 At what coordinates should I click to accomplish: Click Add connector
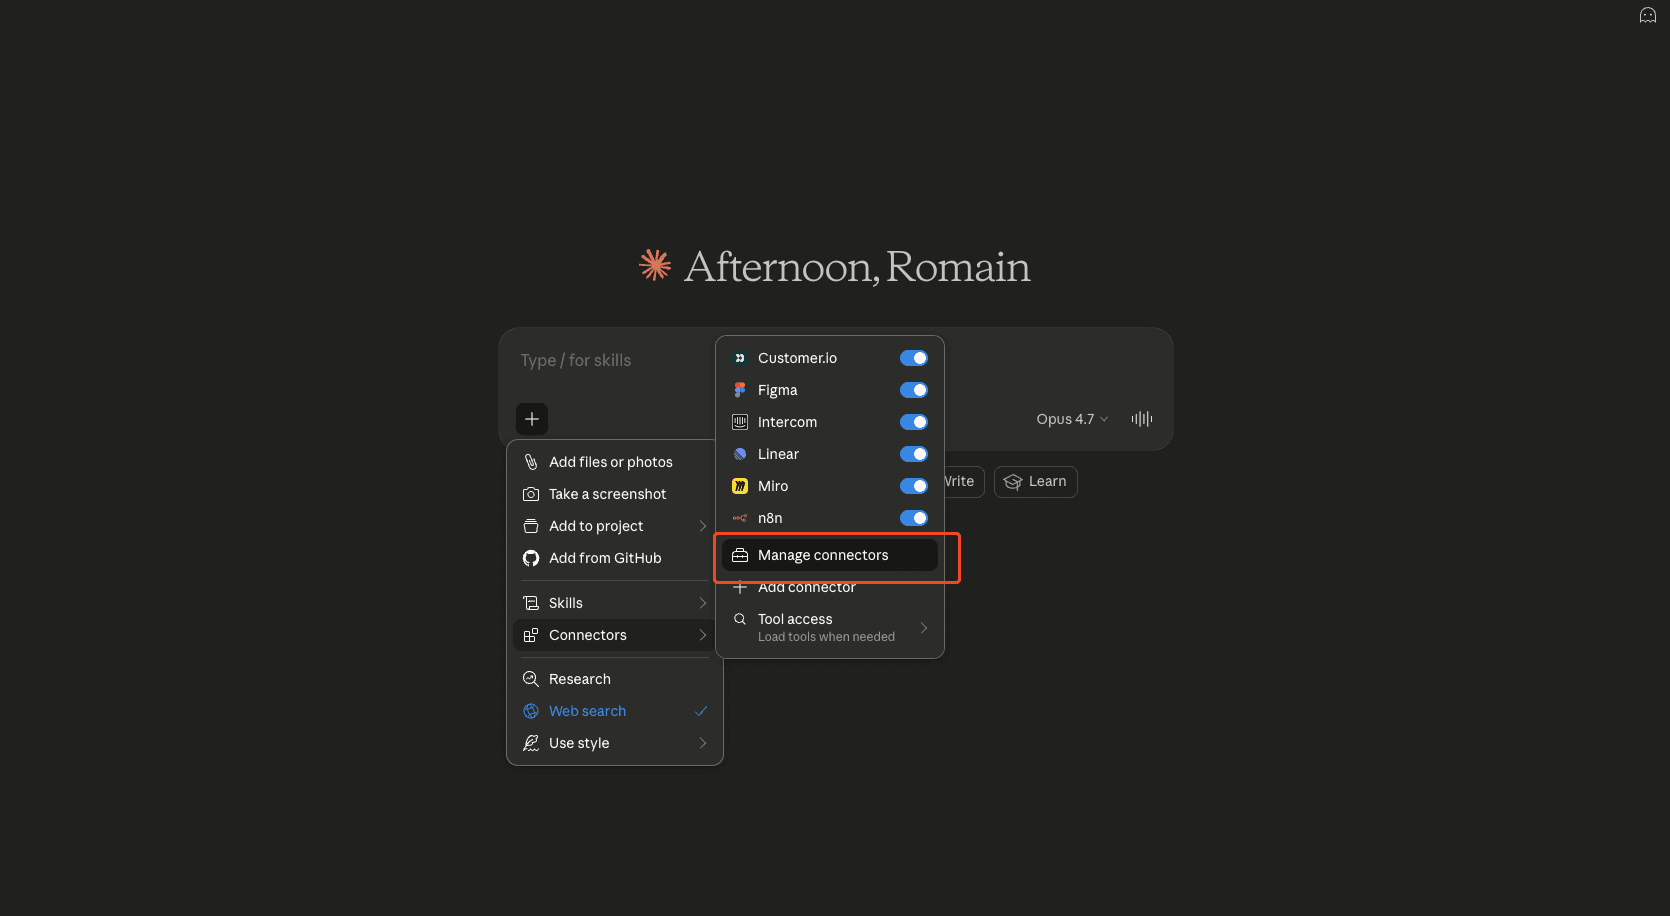tap(806, 587)
